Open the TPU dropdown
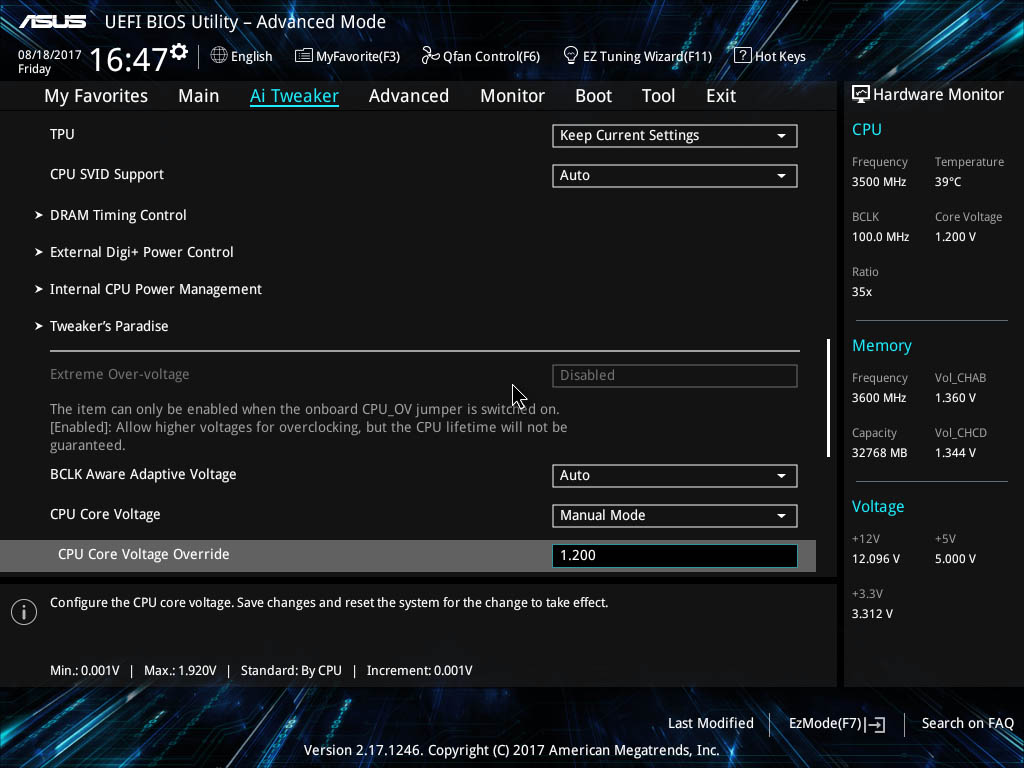 coord(674,136)
